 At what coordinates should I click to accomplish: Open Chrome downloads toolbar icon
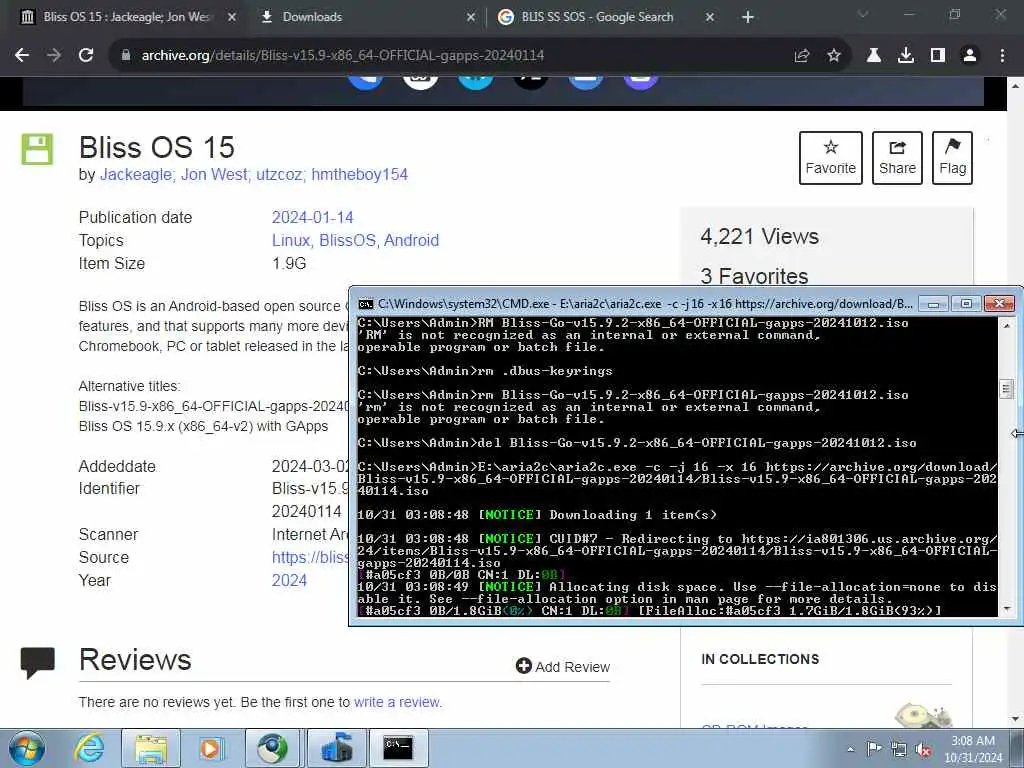(906, 56)
